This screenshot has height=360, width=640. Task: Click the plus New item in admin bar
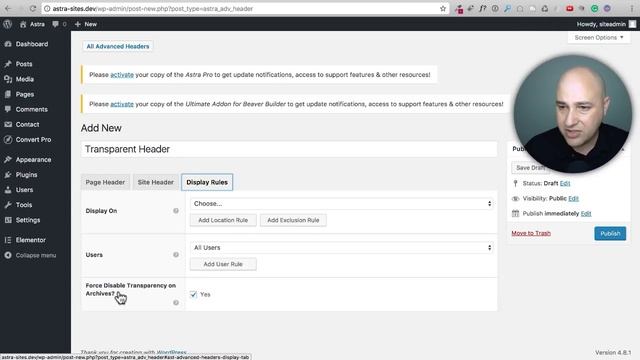pyautogui.click(x=86, y=24)
